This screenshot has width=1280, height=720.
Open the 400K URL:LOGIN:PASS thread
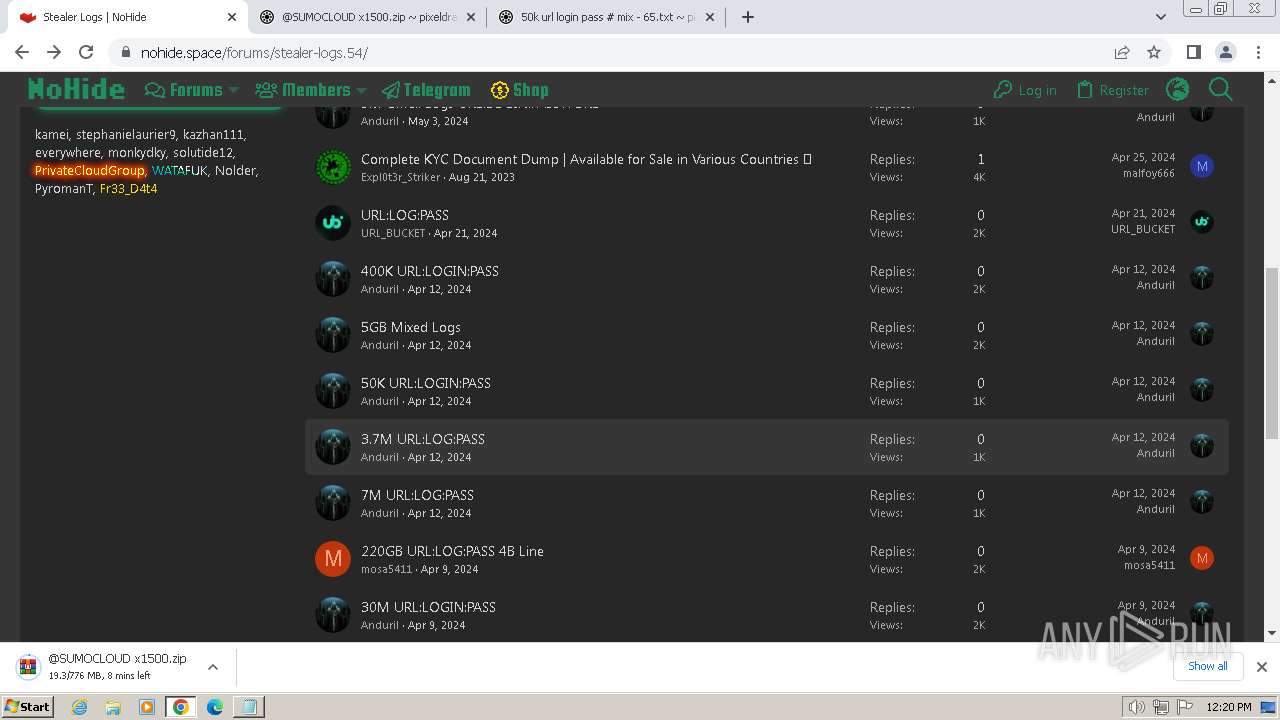(430, 271)
